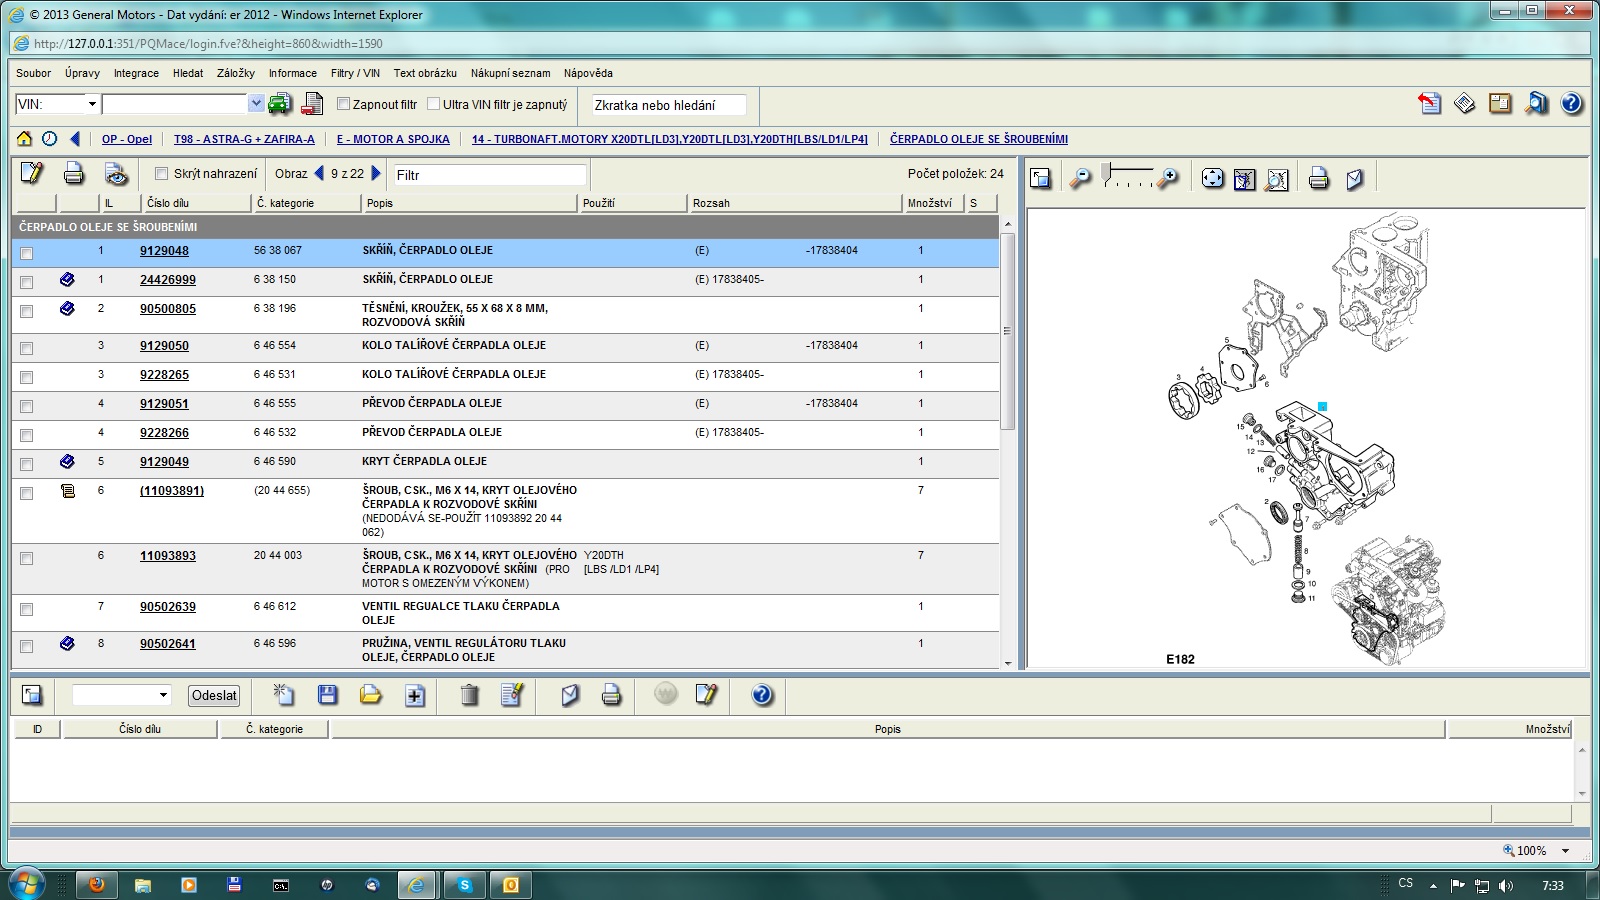Click the 'Odeslat' button
Viewport: 1600px width, 900px height.
pos(214,695)
